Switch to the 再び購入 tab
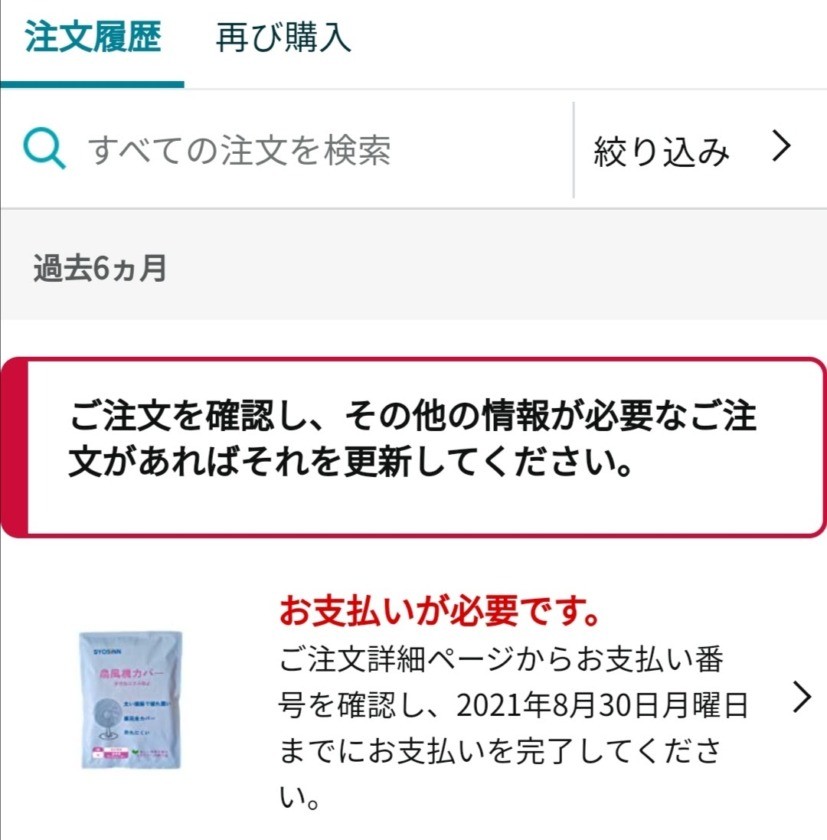The height and width of the screenshot is (840, 827). click(283, 38)
